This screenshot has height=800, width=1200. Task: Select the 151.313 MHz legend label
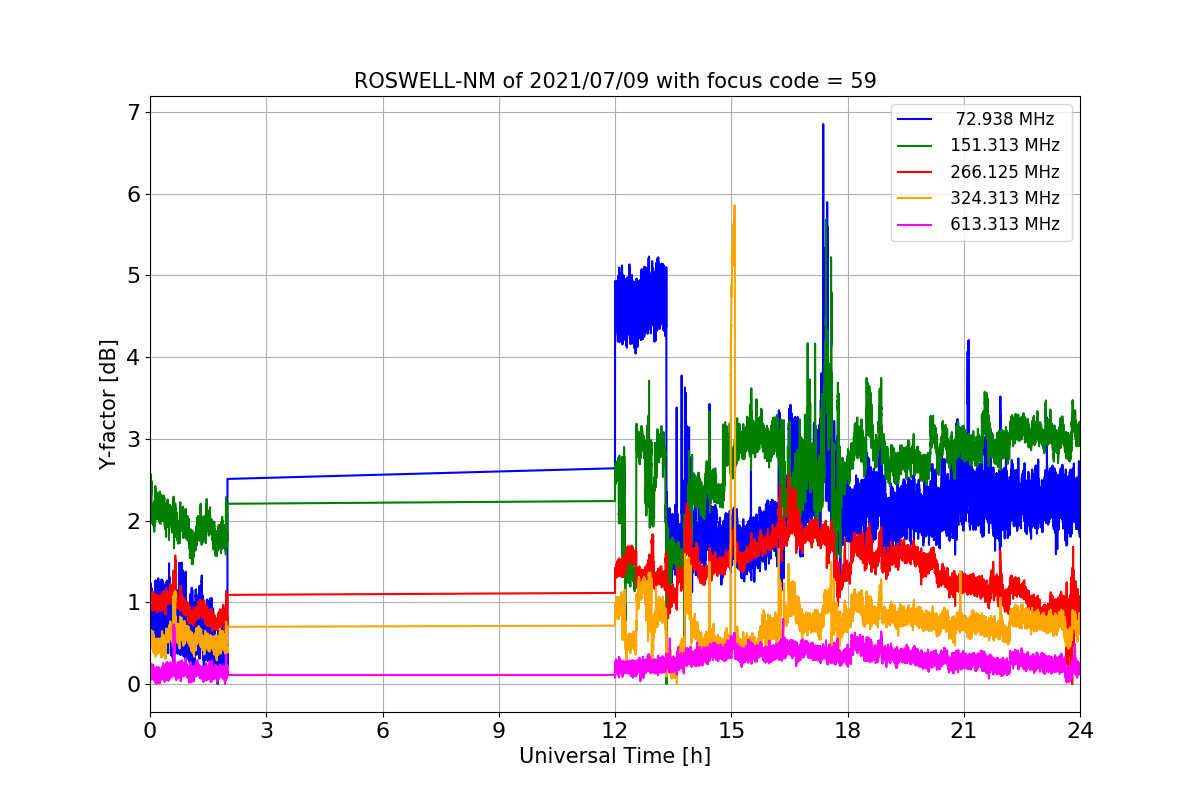click(x=1005, y=145)
